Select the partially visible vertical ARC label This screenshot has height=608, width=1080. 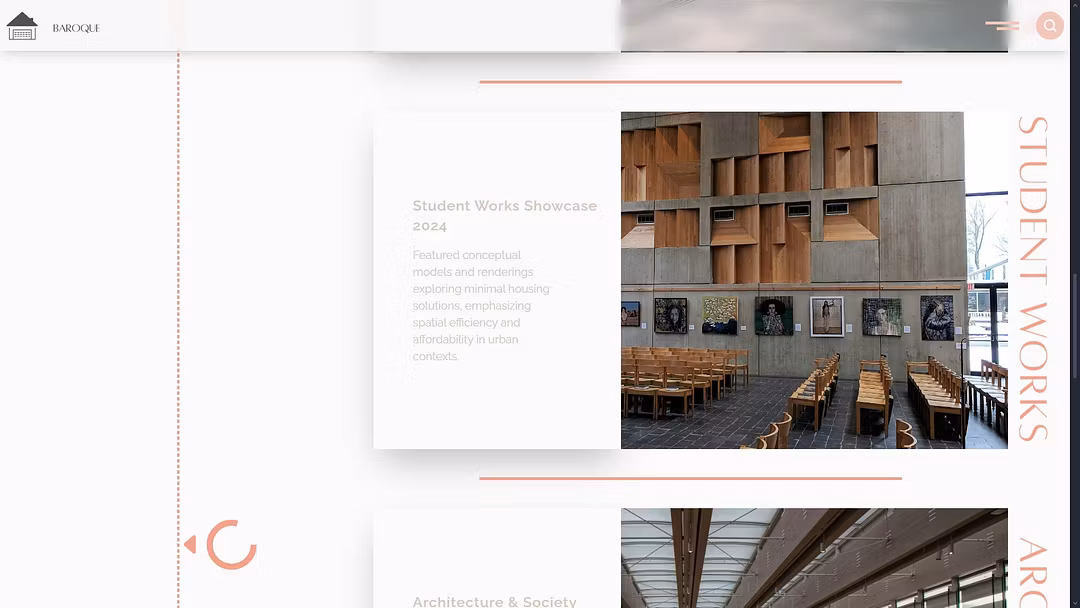pyautogui.click(x=1032, y=573)
